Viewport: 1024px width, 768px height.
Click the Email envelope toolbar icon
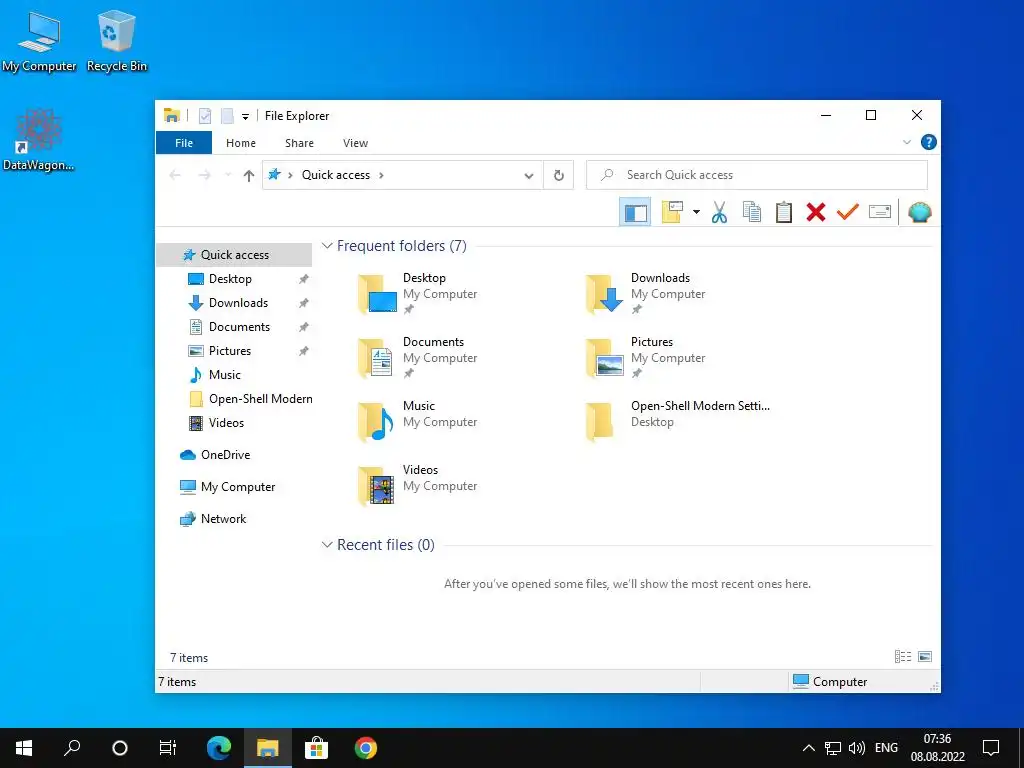(x=880, y=212)
